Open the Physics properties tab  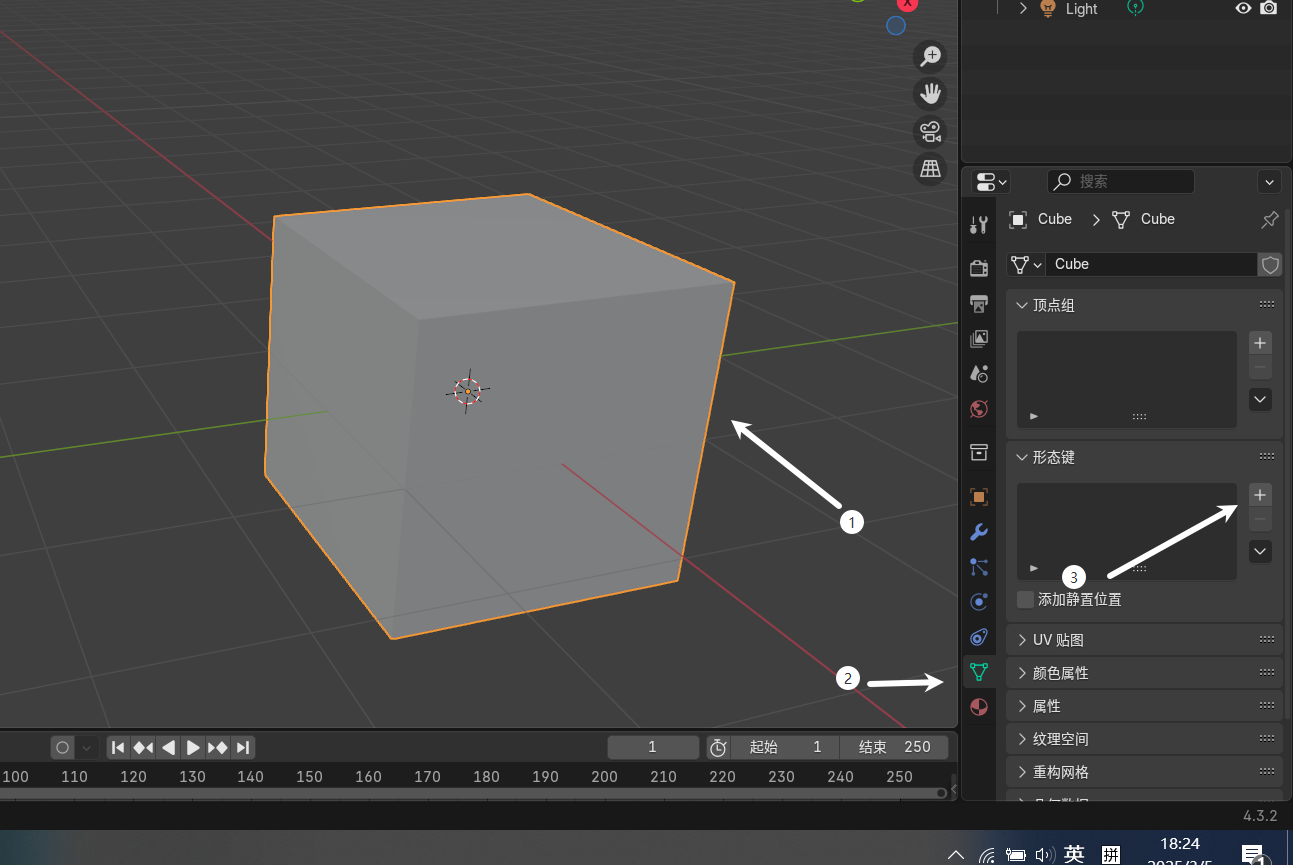pyautogui.click(x=979, y=602)
